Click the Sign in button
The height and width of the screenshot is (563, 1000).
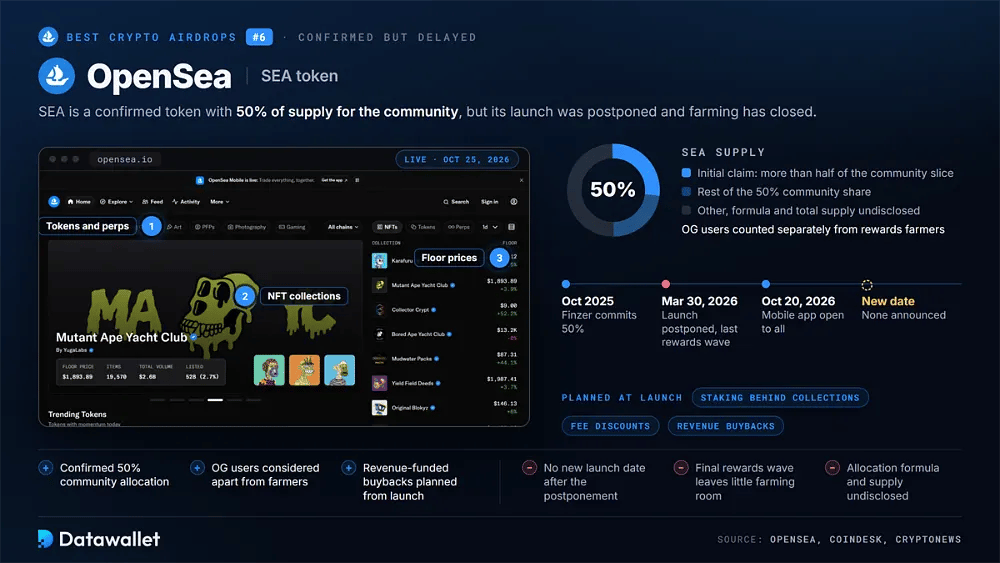click(490, 201)
